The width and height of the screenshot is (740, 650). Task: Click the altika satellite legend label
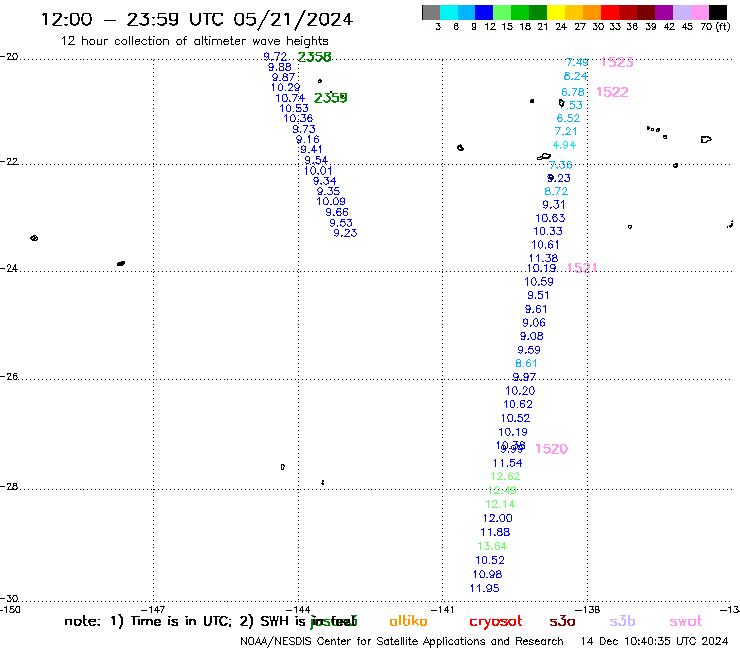point(408,621)
